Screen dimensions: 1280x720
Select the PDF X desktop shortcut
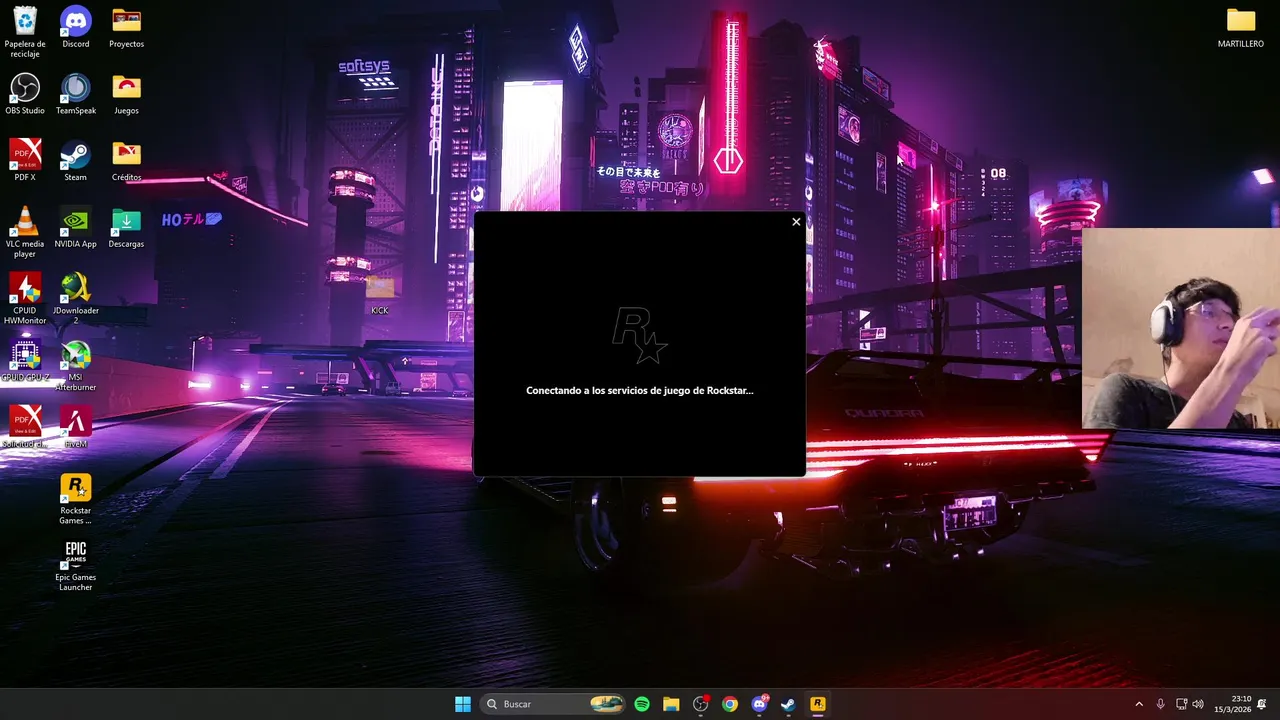25,160
